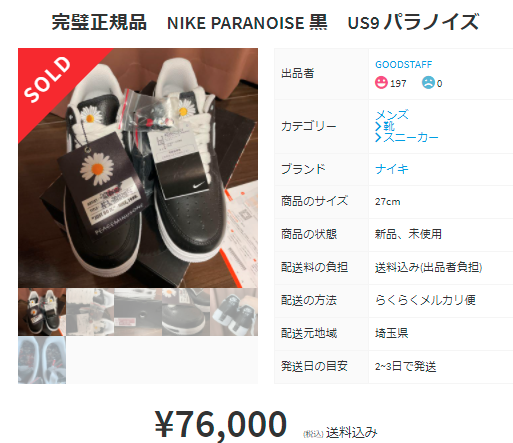The image size is (513, 443).
Task: Click the main product photo
Action: [x=138, y=168]
